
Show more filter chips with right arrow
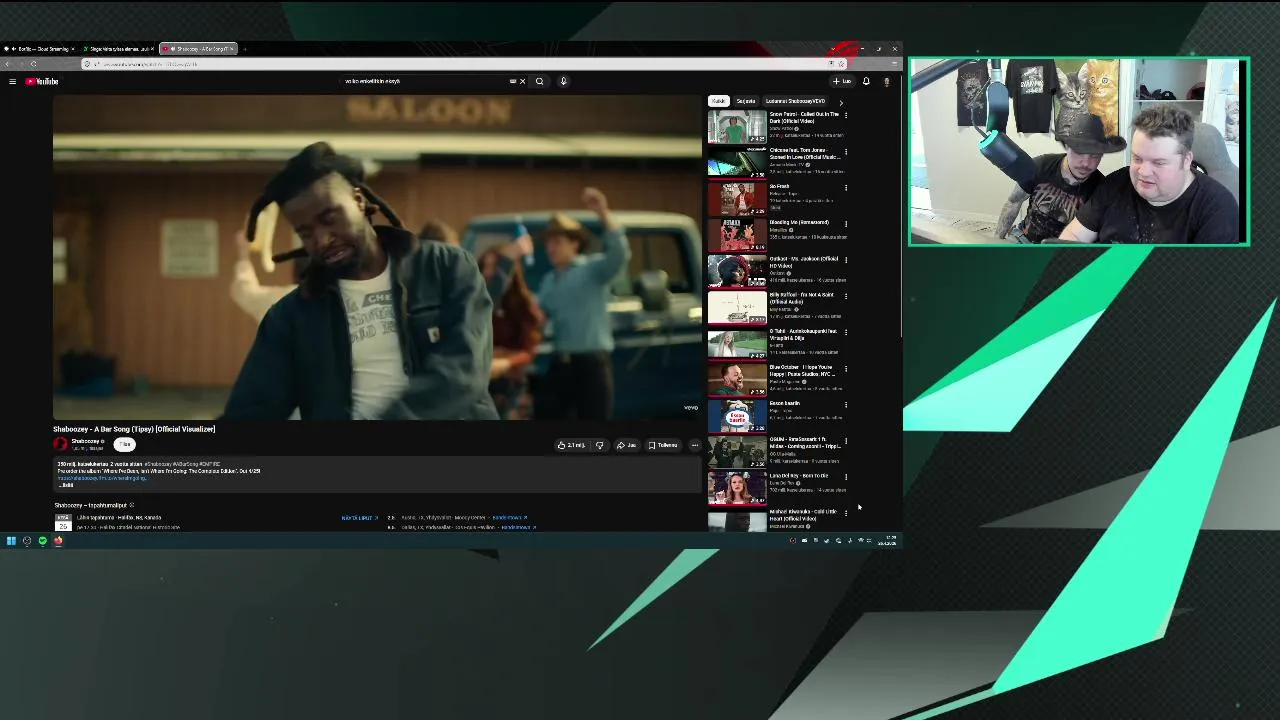point(841,102)
